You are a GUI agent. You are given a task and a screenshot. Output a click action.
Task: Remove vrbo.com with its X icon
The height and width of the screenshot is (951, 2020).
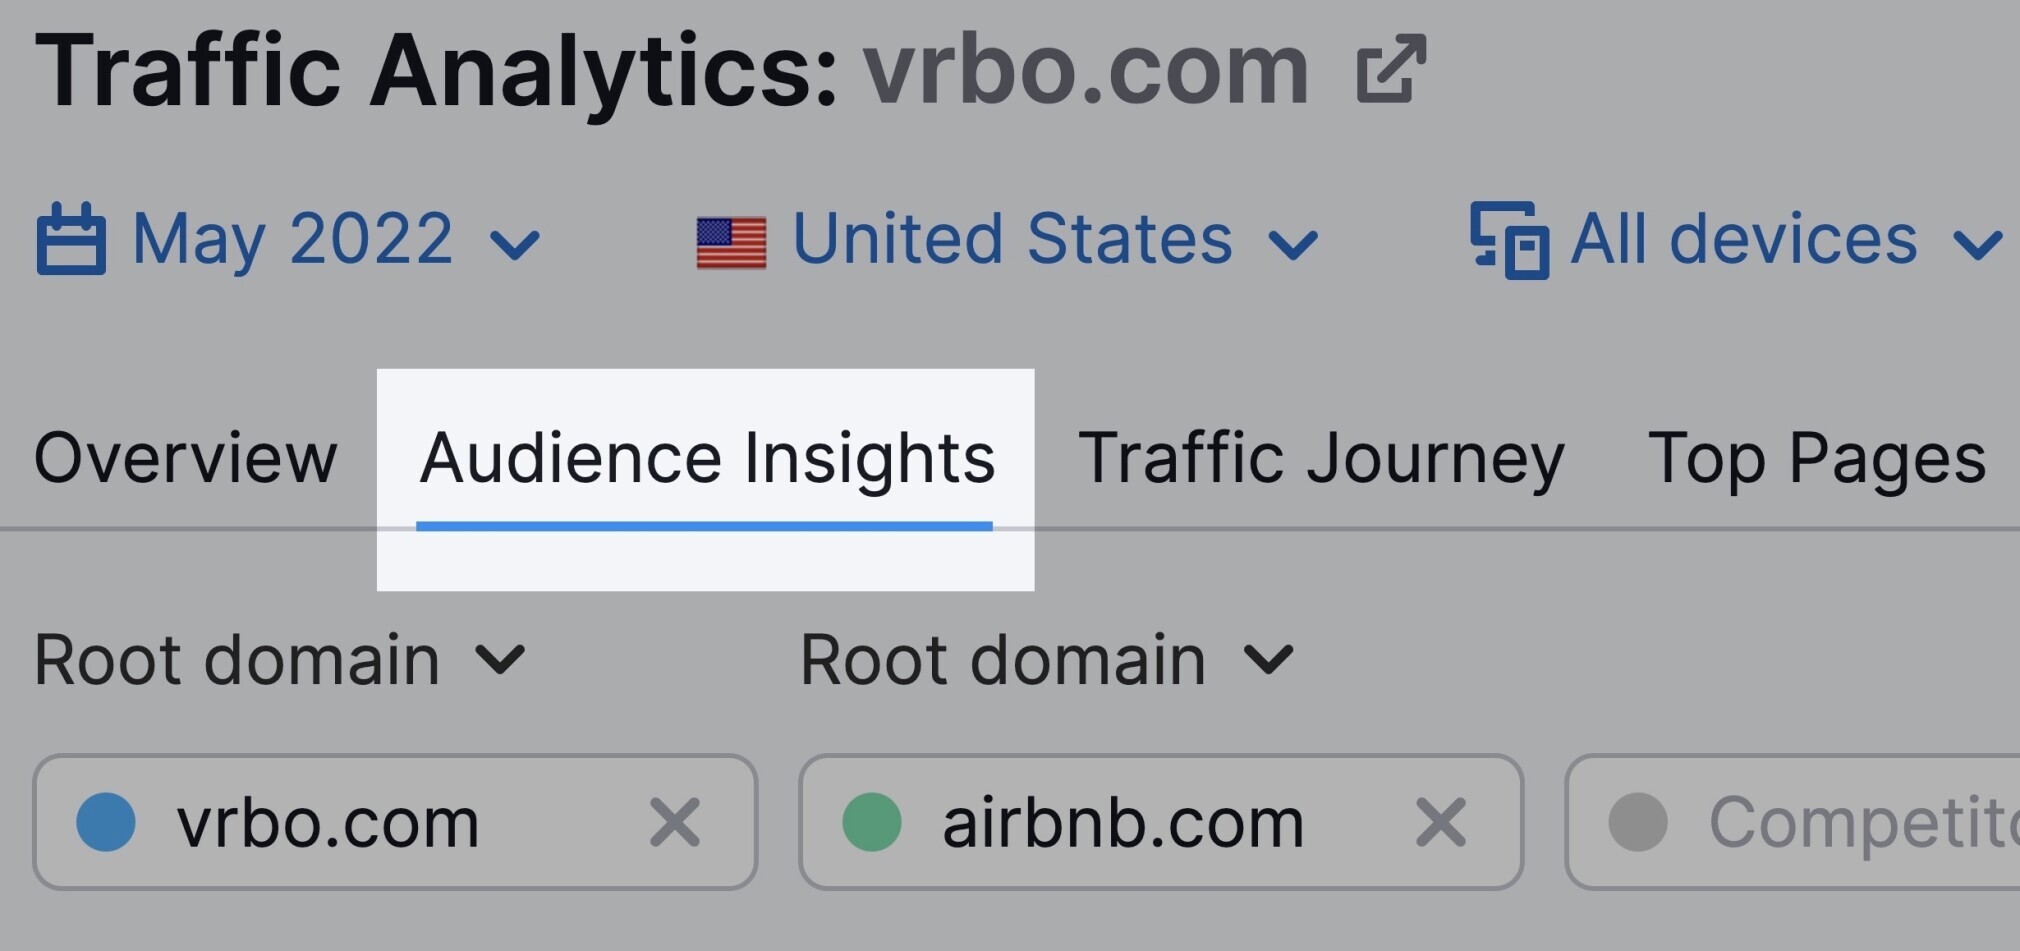(674, 822)
